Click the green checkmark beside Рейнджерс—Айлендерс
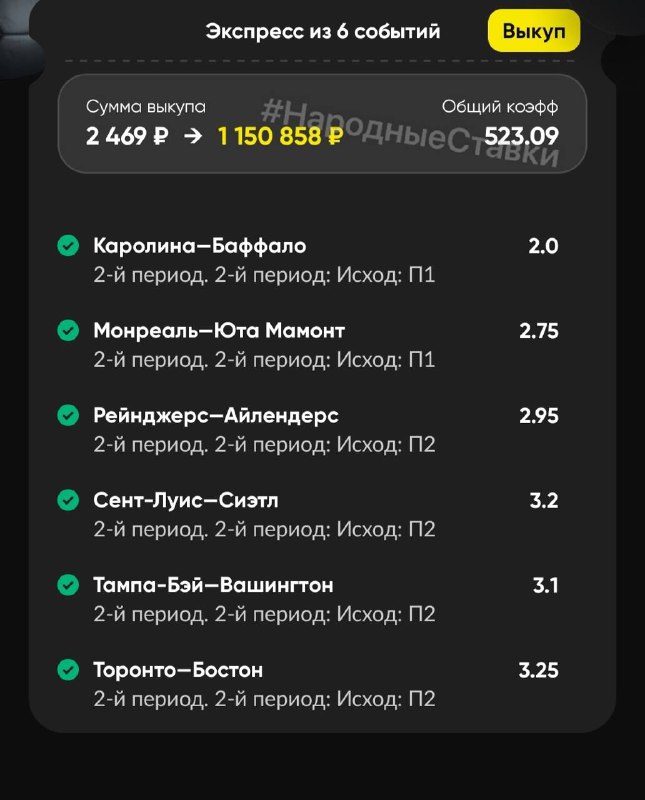 click(68, 415)
